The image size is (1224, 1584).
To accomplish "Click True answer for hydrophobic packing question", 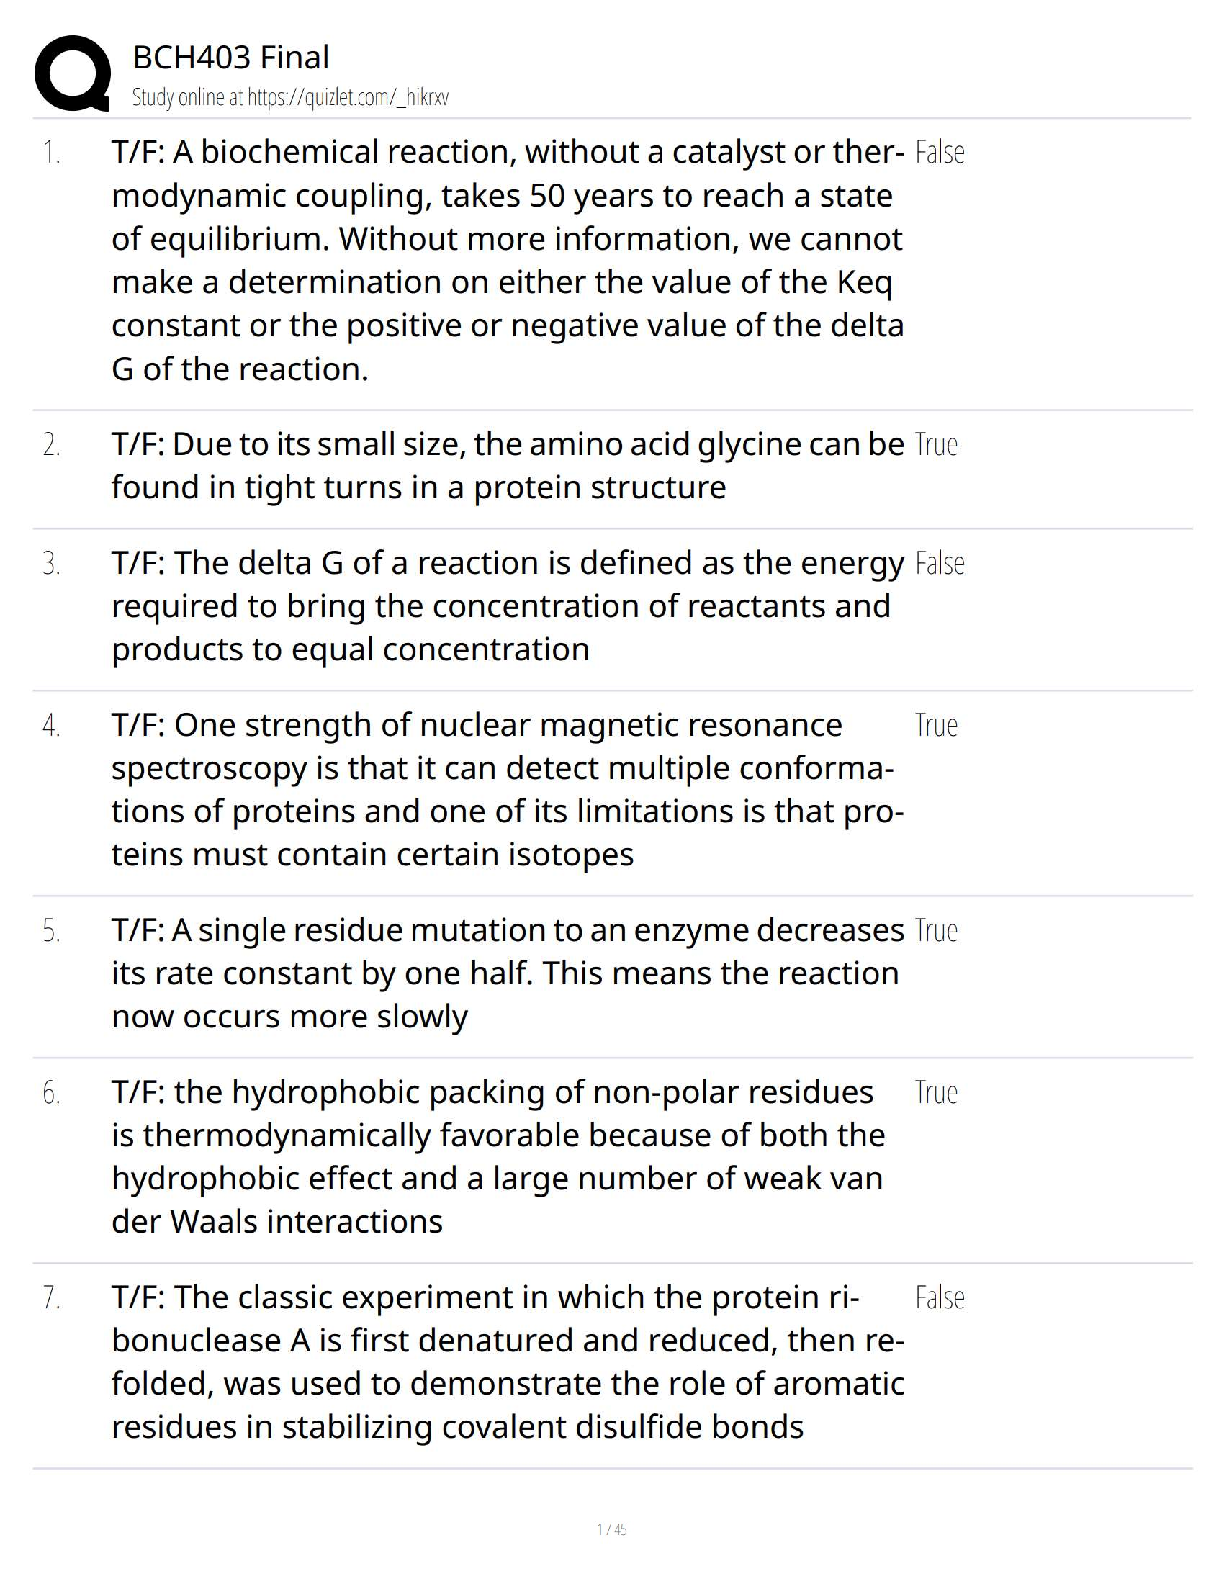I will (936, 1093).
